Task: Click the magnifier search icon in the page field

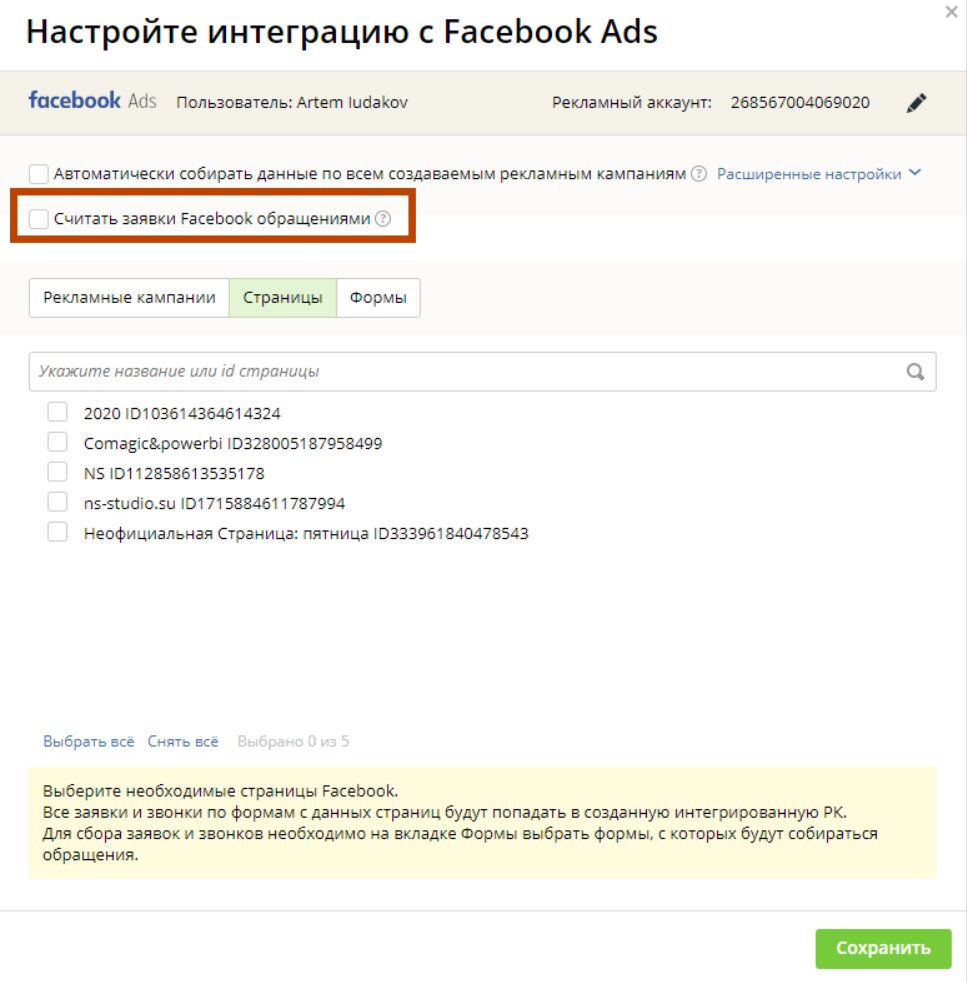Action: click(x=915, y=372)
